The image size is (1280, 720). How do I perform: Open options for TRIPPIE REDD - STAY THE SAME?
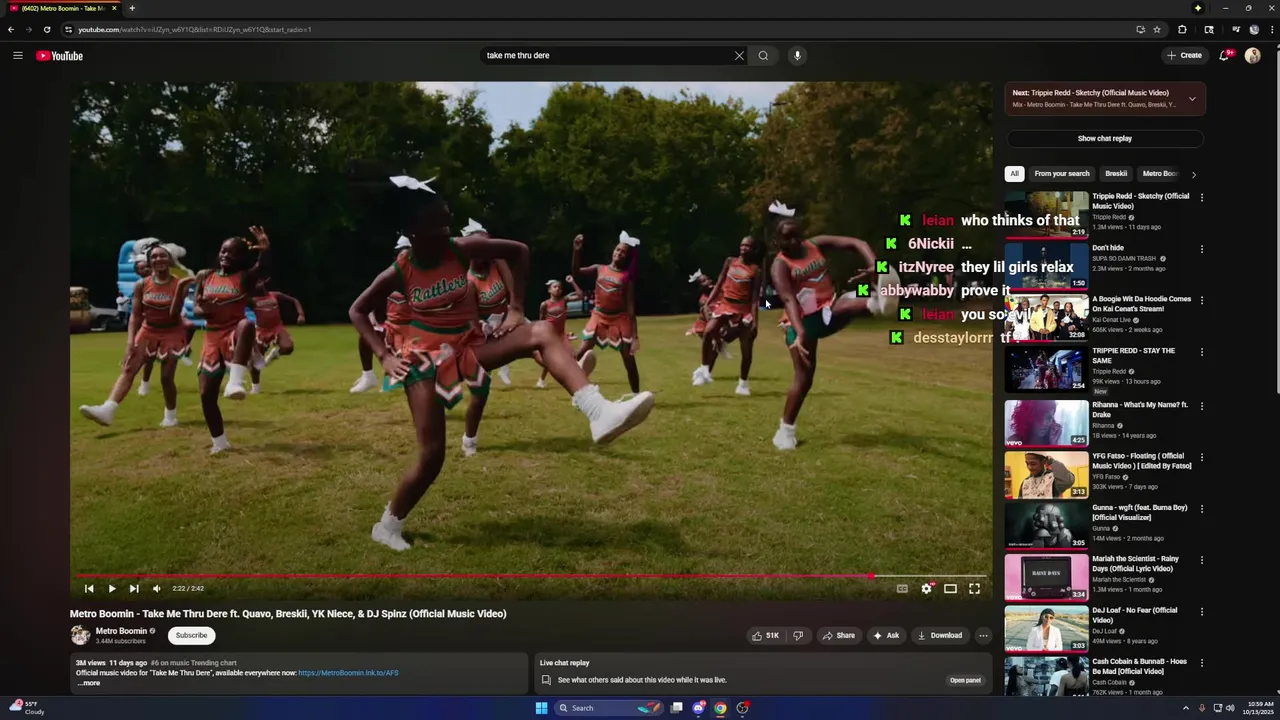tap(1201, 352)
